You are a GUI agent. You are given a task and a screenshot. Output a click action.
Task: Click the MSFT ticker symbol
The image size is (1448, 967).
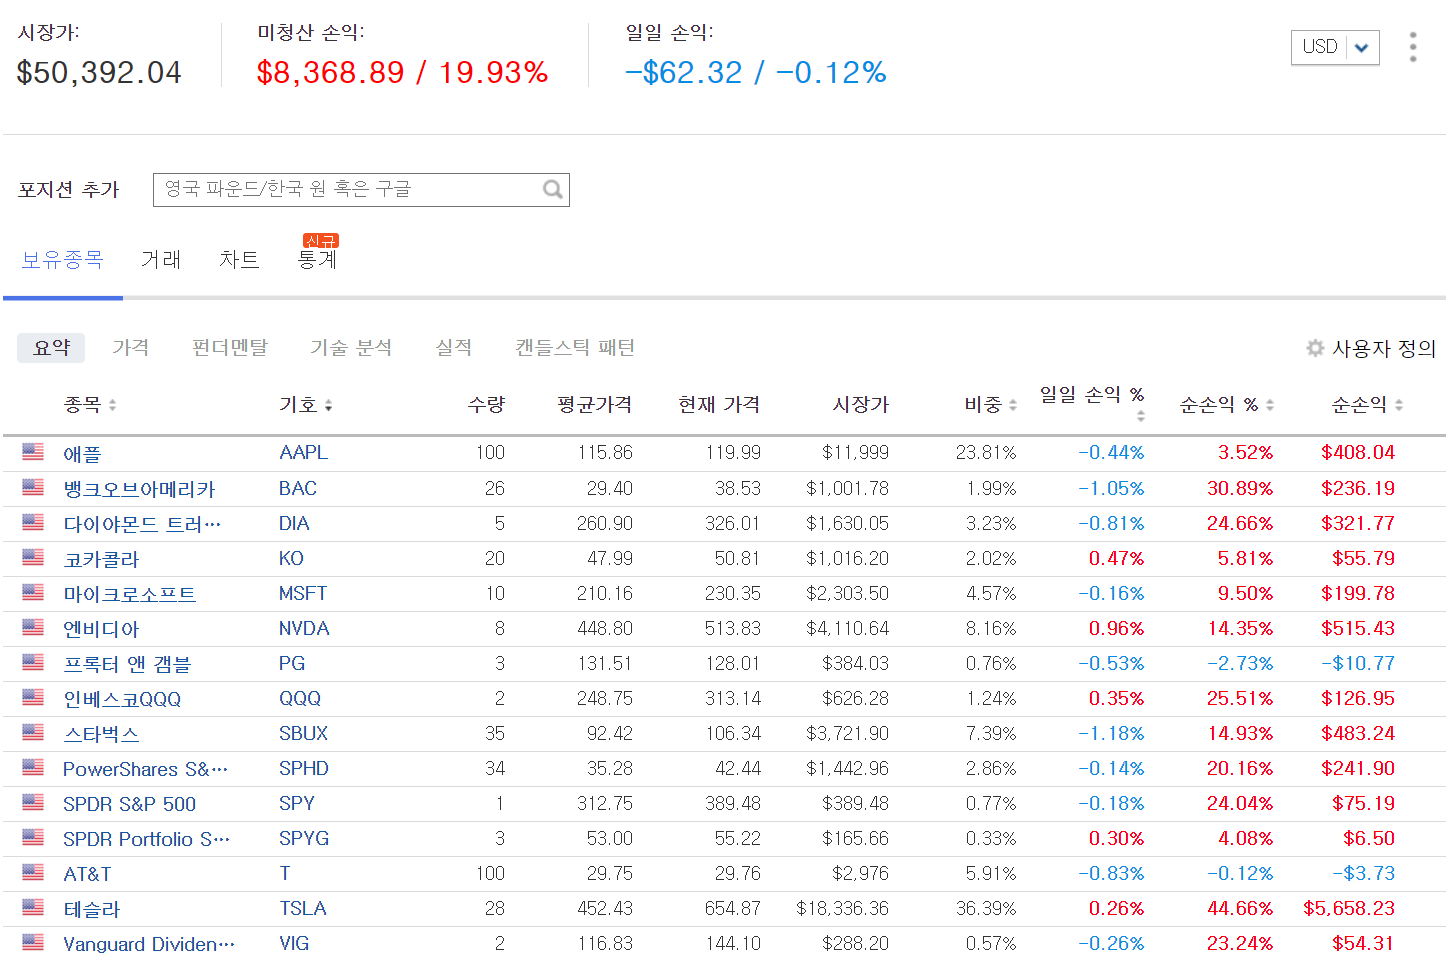303,594
